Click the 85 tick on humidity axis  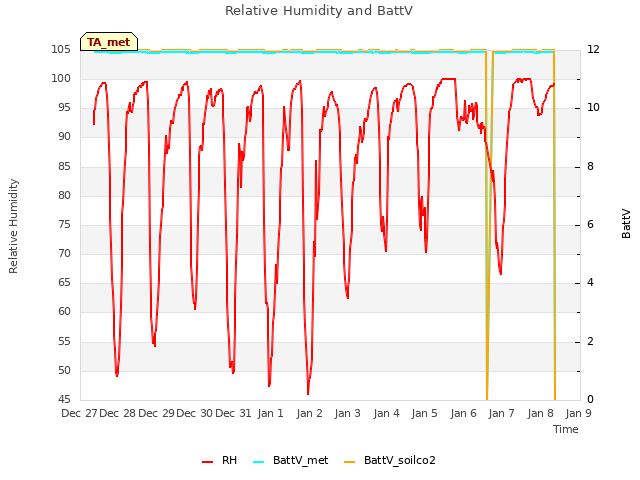[x=64, y=167]
